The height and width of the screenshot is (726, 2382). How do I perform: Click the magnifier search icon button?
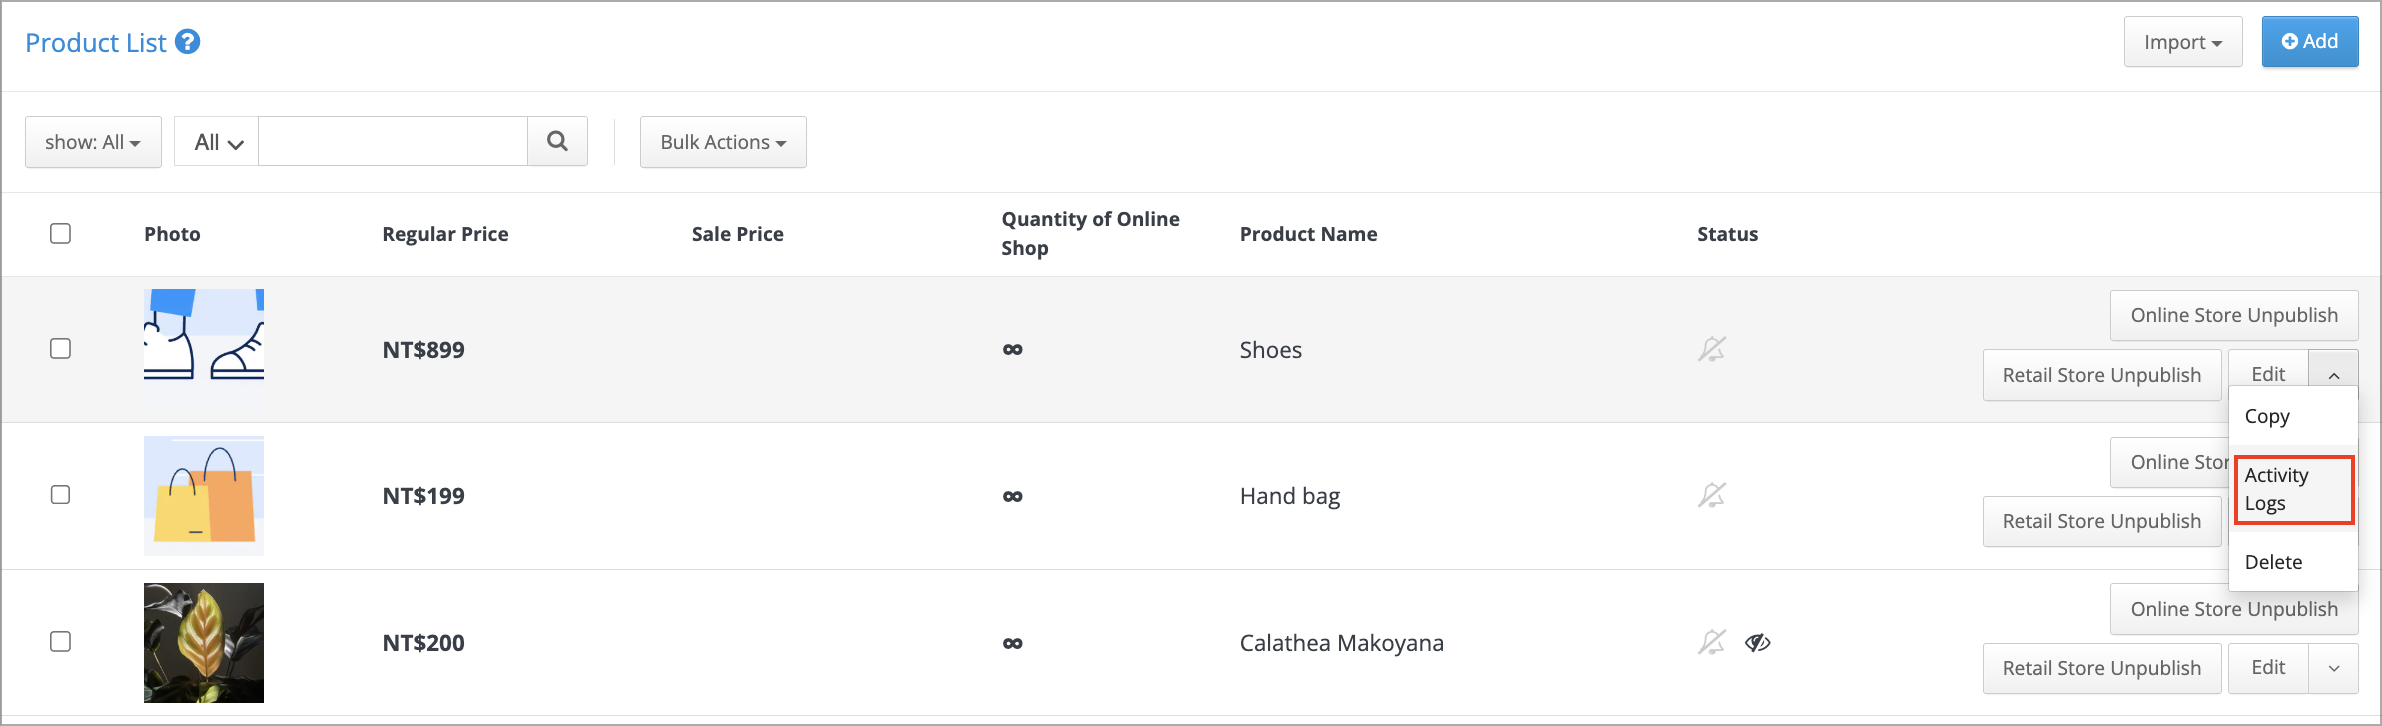coord(557,141)
